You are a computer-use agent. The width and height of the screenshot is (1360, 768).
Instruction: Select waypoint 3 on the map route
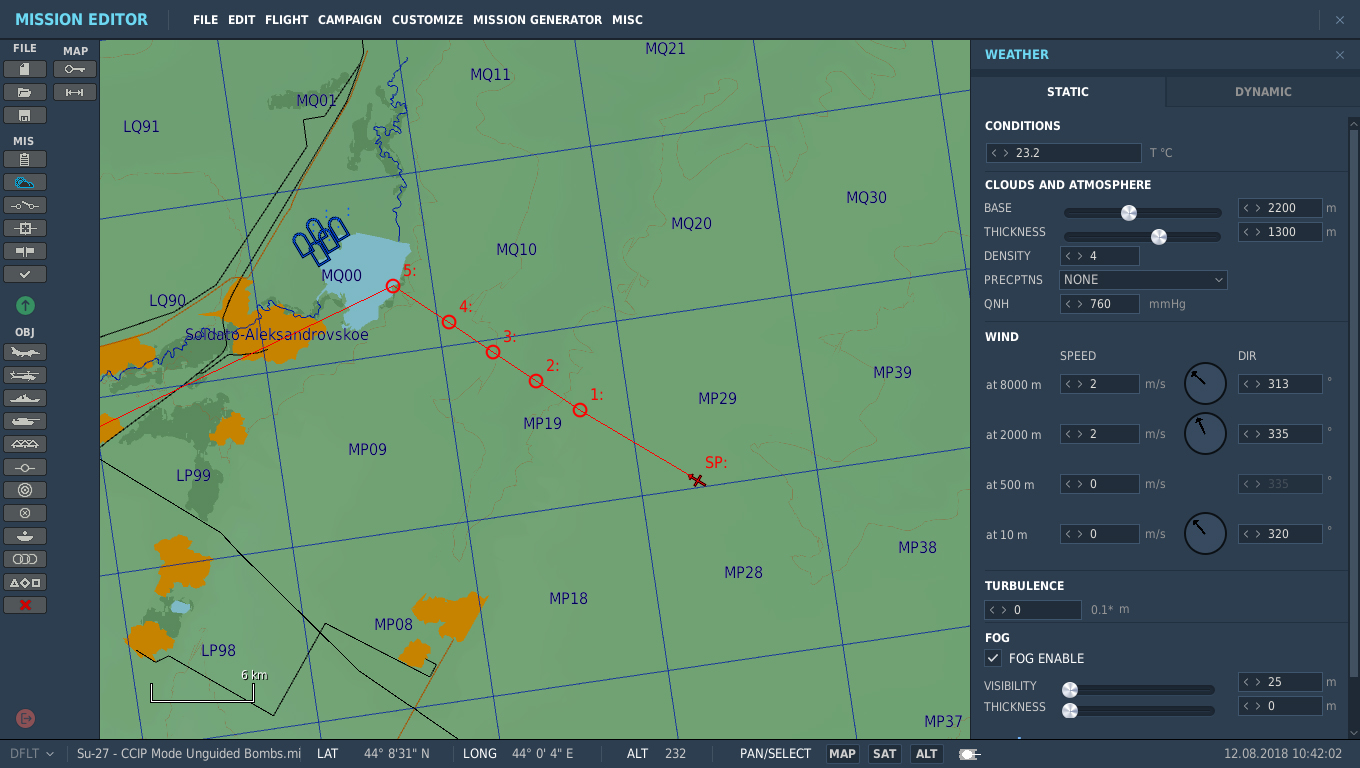pos(493,352)
